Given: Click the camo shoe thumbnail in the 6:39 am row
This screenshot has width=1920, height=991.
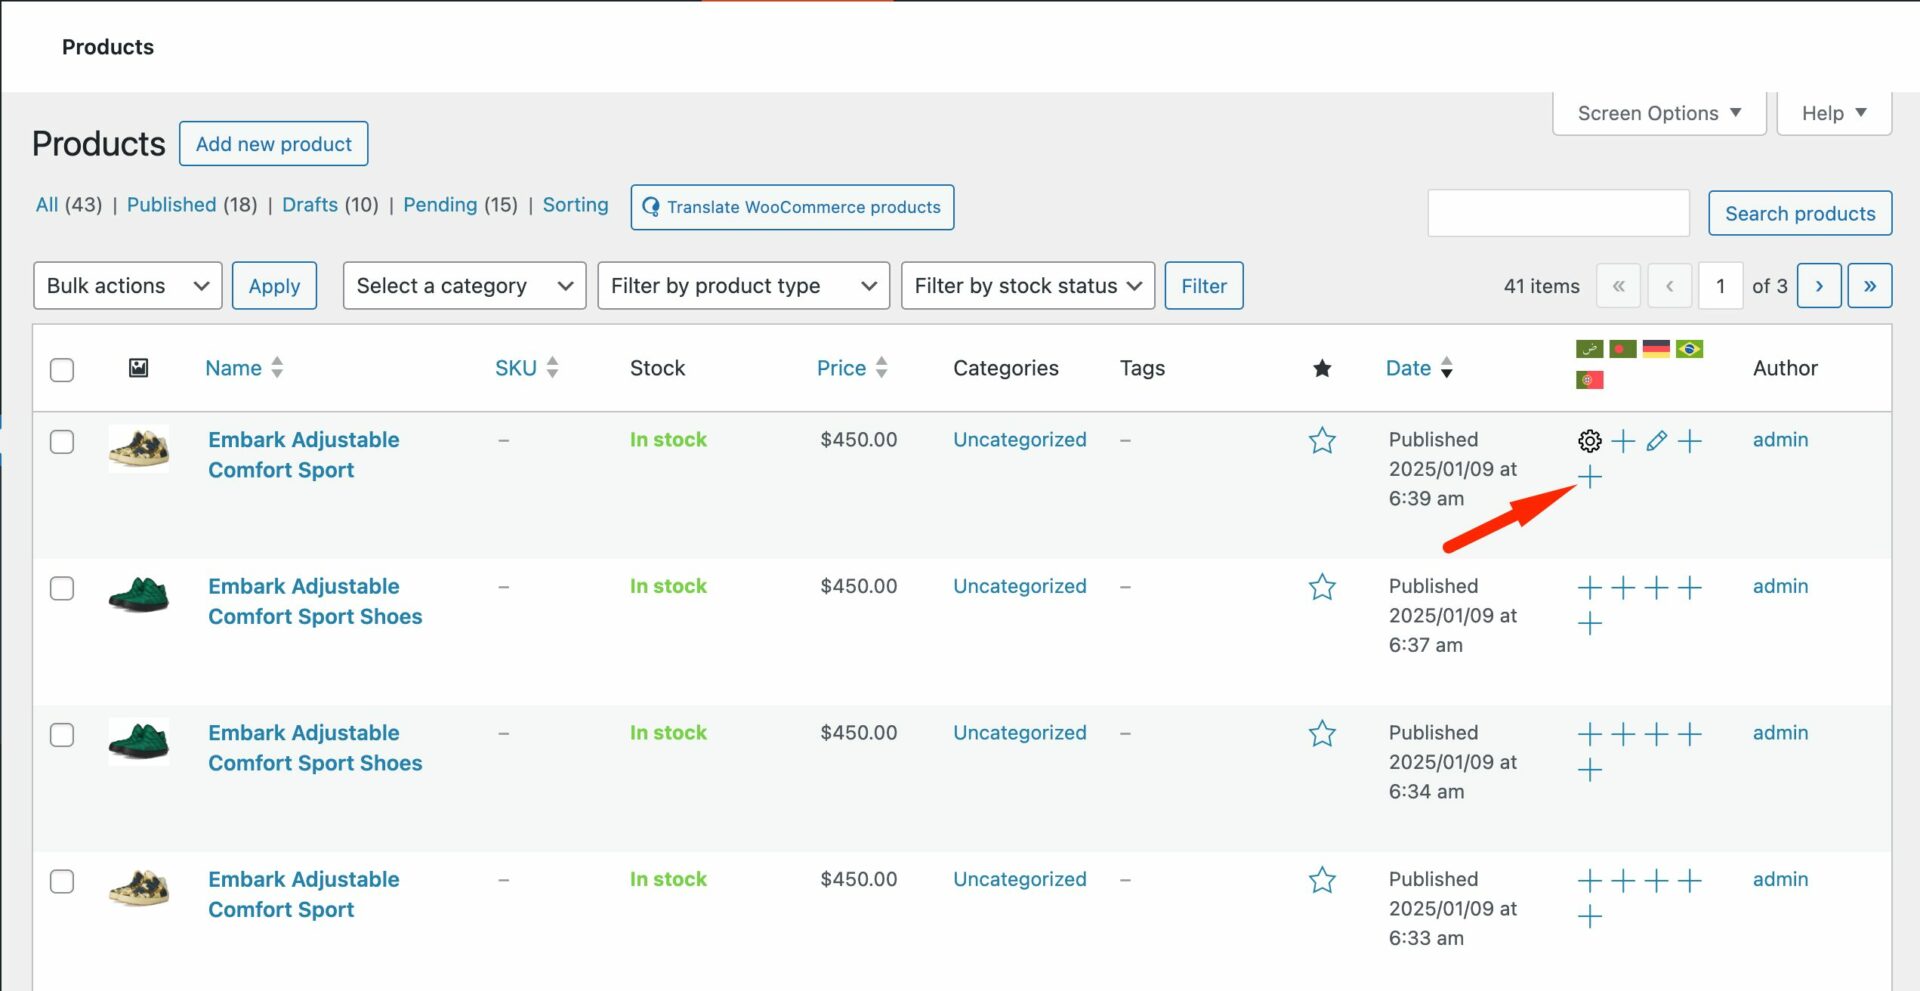Looking at the screenshot, I should (x=139, y=448).
